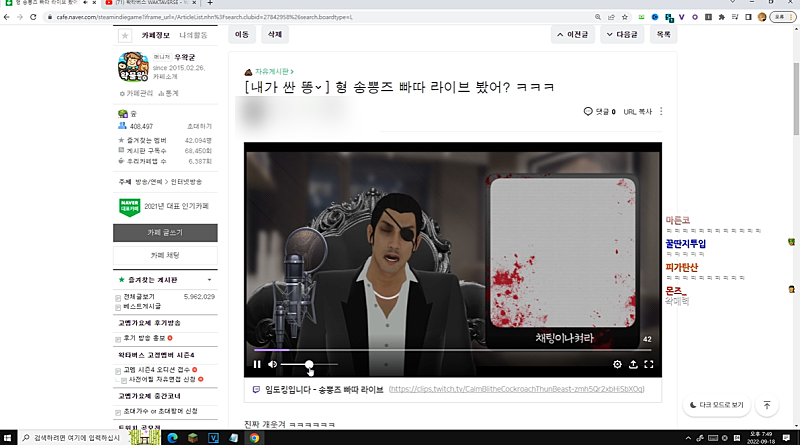Open video settings gear in player
The height and width of the screenshot is (445, 800).
tap(617, 365)
